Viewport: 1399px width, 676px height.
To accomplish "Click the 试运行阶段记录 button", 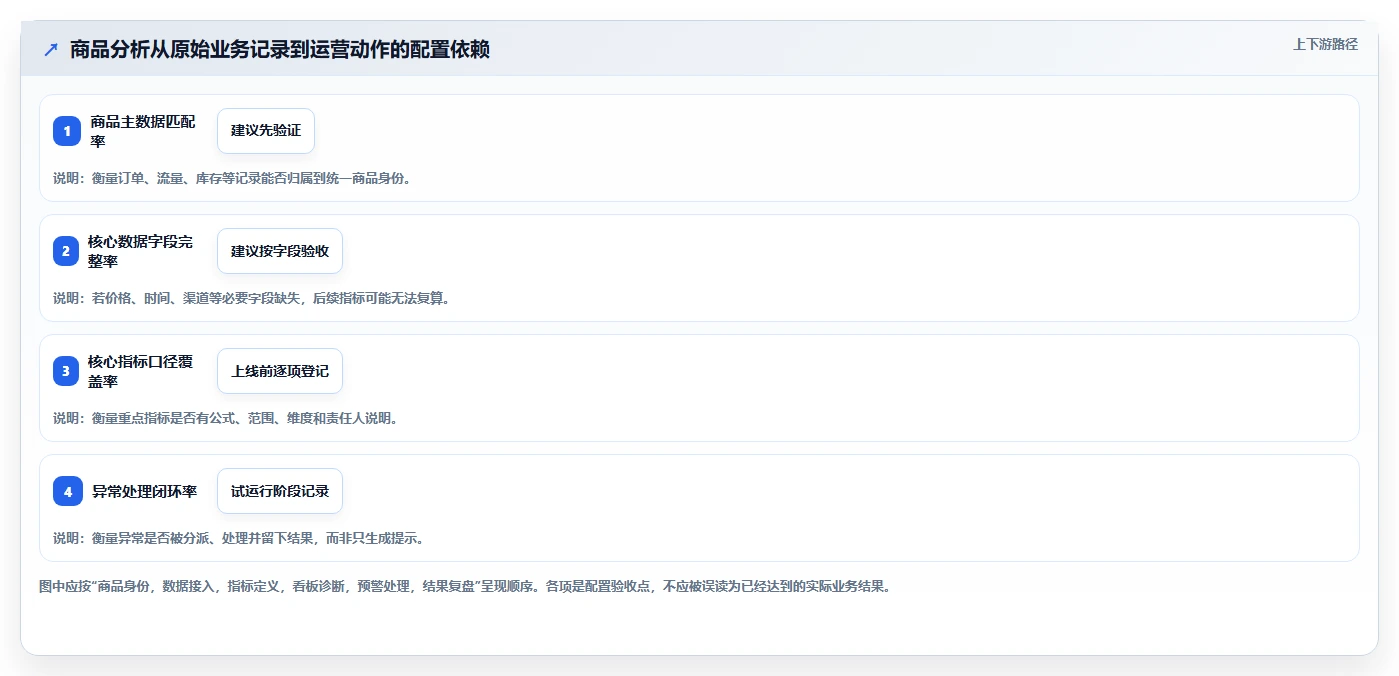I will click(x=280, y=491).
